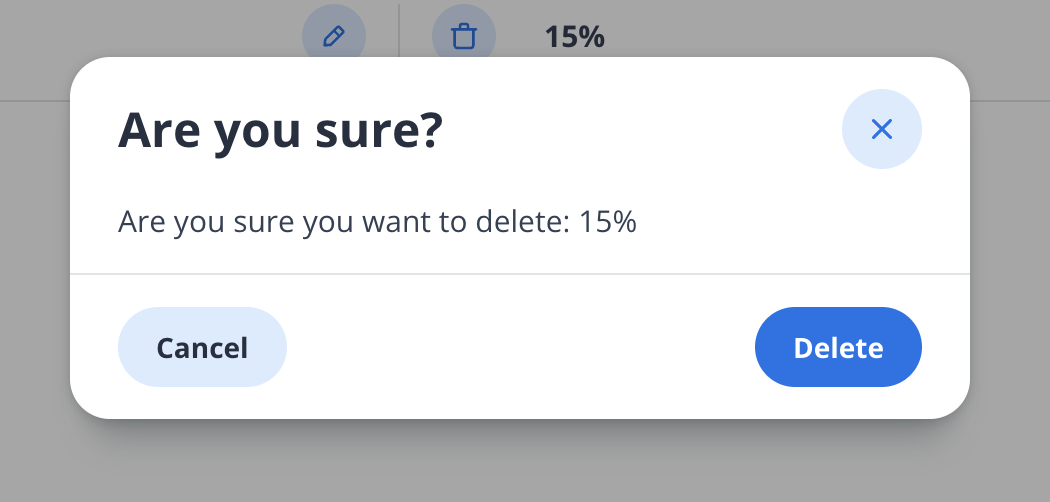Click the horizontal divider inside the dialog
Image resolution: width=1050 pixels, height=502 pixels.
coord(520,273)
